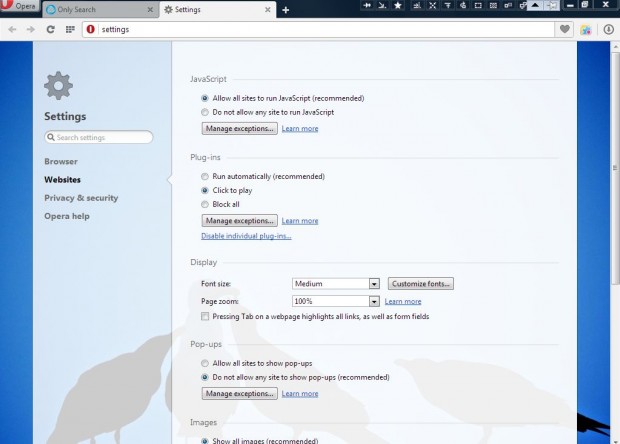This screenshot has height=444, width=620.
Task: Open the Websites settings section
Action: pos(62,179)
